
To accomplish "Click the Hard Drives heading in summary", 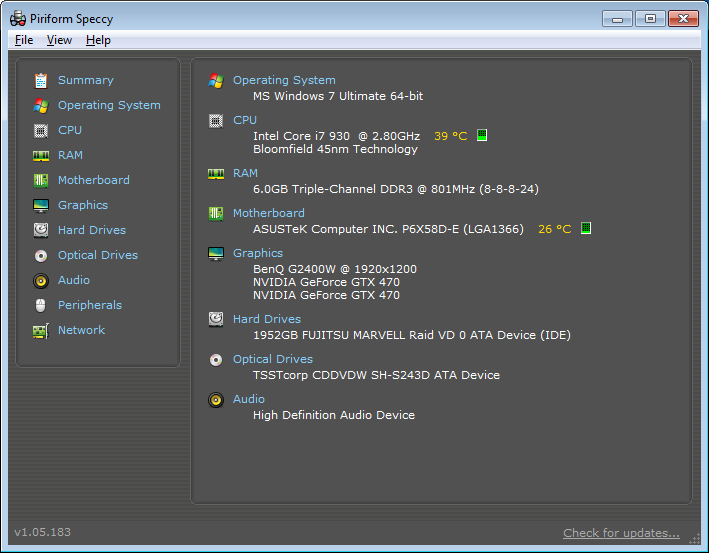I will click(267, 319).
